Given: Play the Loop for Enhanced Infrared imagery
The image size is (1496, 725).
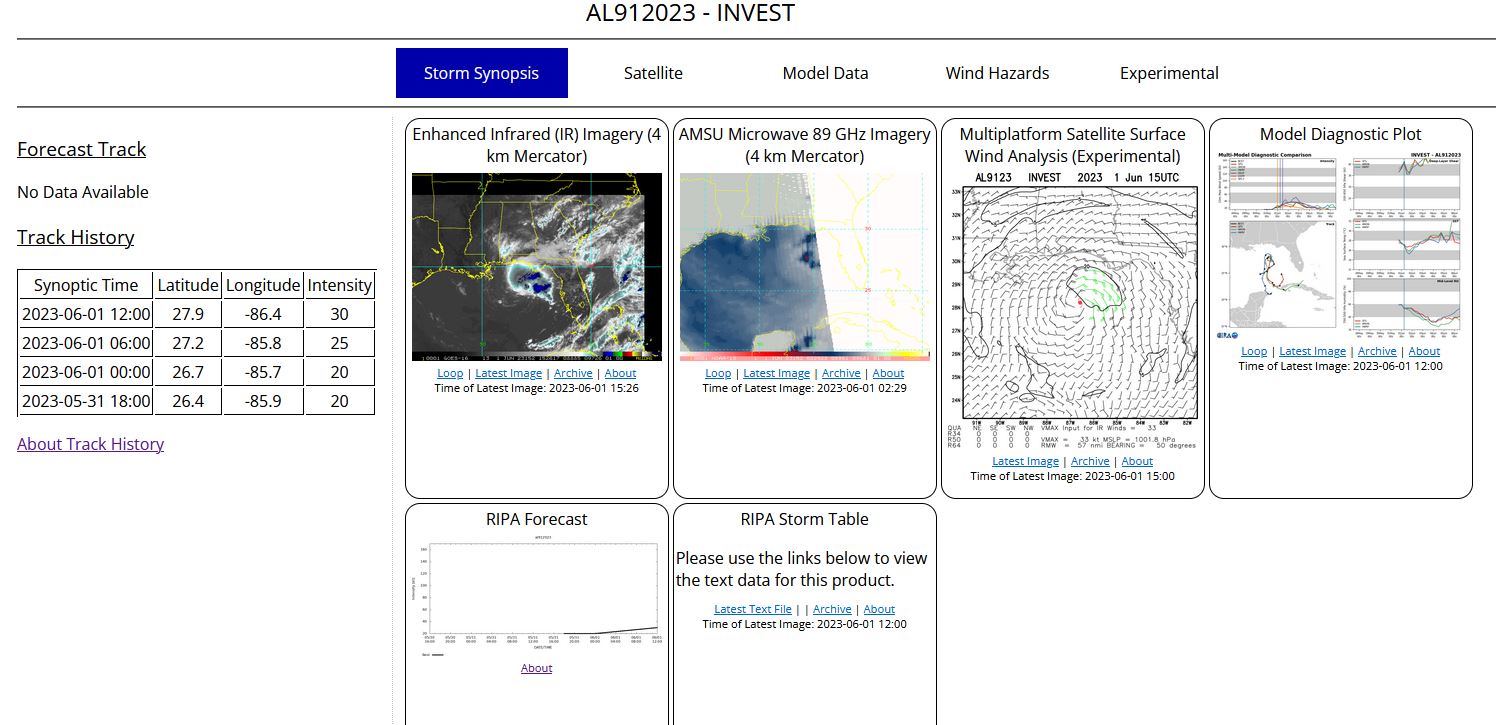Looking at the screenshot, I should 450,373.
